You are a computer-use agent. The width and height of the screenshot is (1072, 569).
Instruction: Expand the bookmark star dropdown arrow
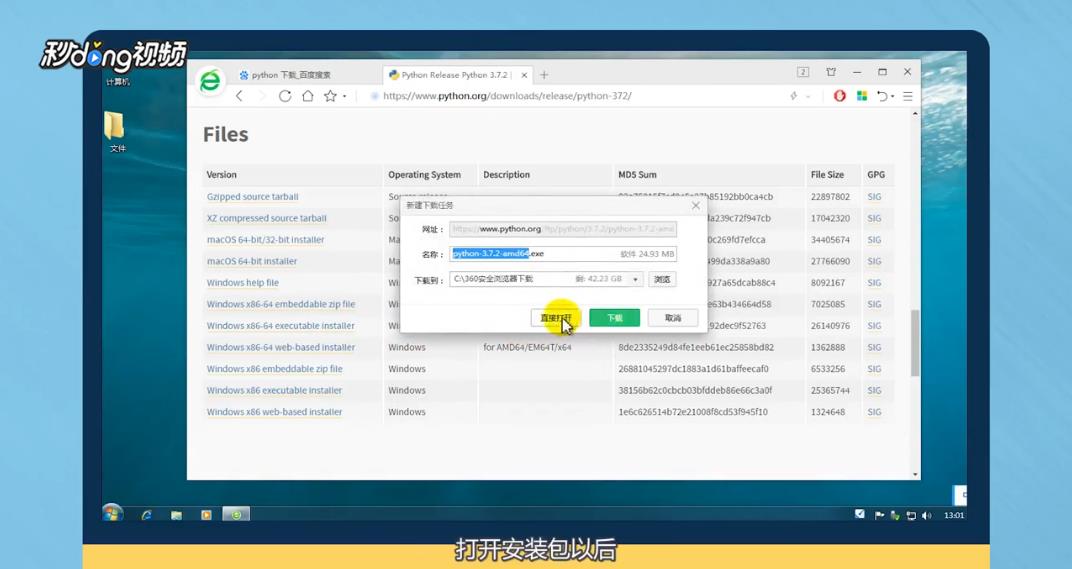(x=345, y=97)
